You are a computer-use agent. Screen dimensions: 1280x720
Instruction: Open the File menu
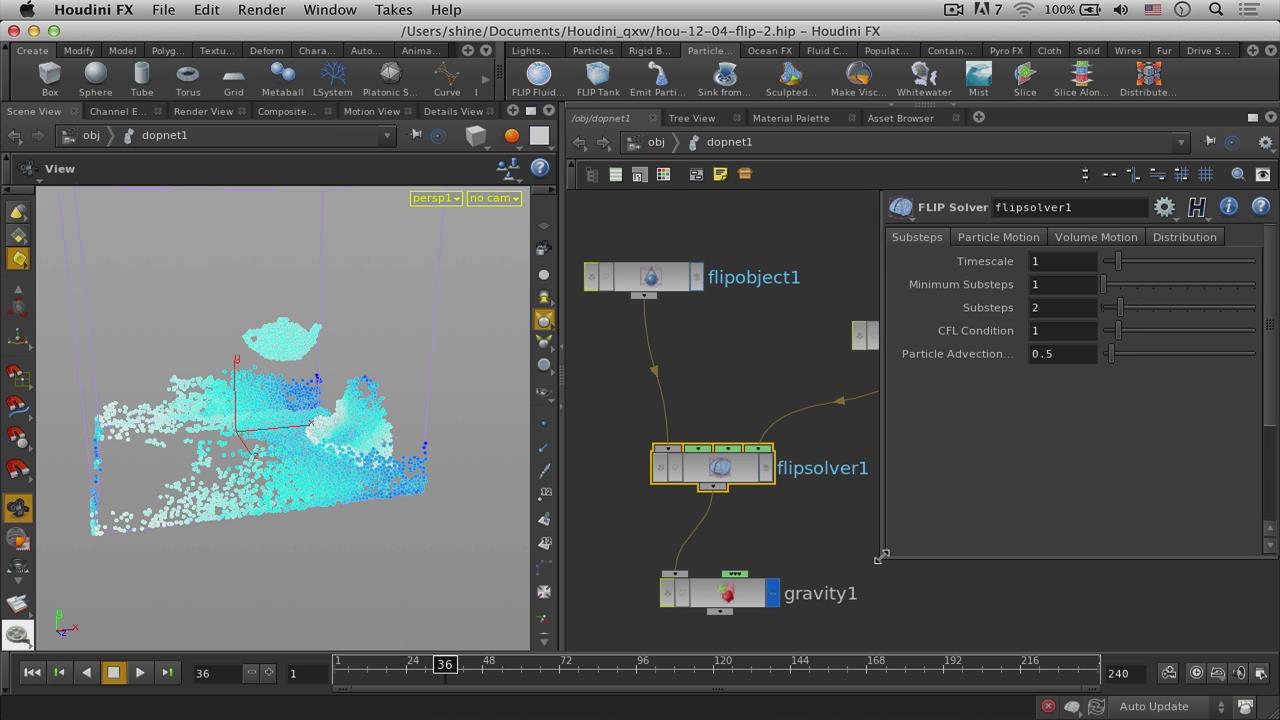tap(163, 10)
